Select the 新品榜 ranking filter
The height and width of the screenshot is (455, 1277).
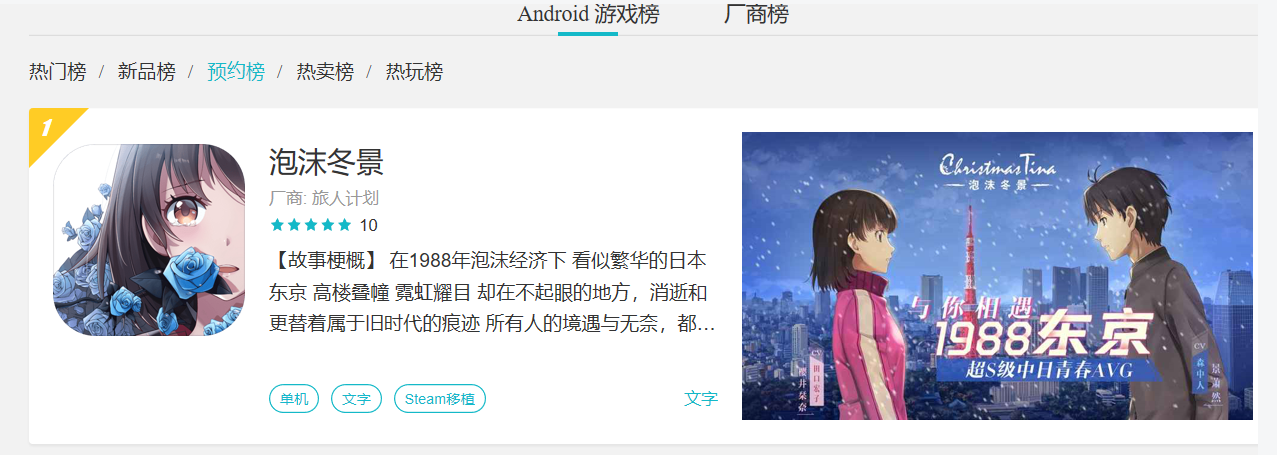click(146, 72)
